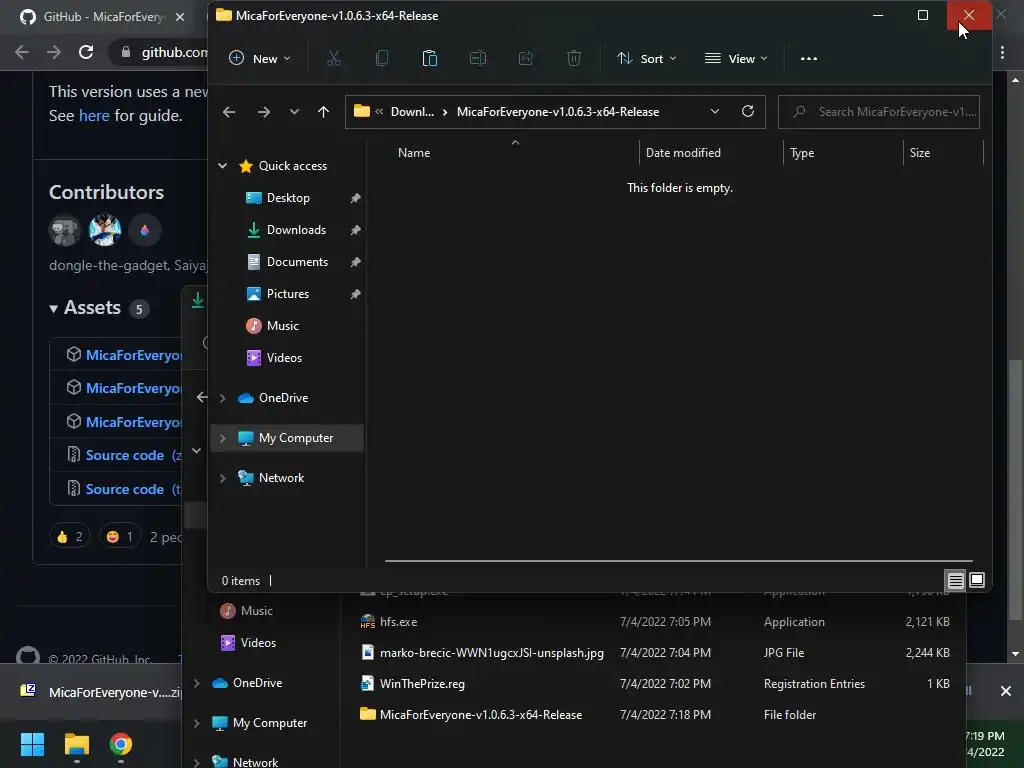
Task: Switch to Details view icon in status bar
Action: 955,580
